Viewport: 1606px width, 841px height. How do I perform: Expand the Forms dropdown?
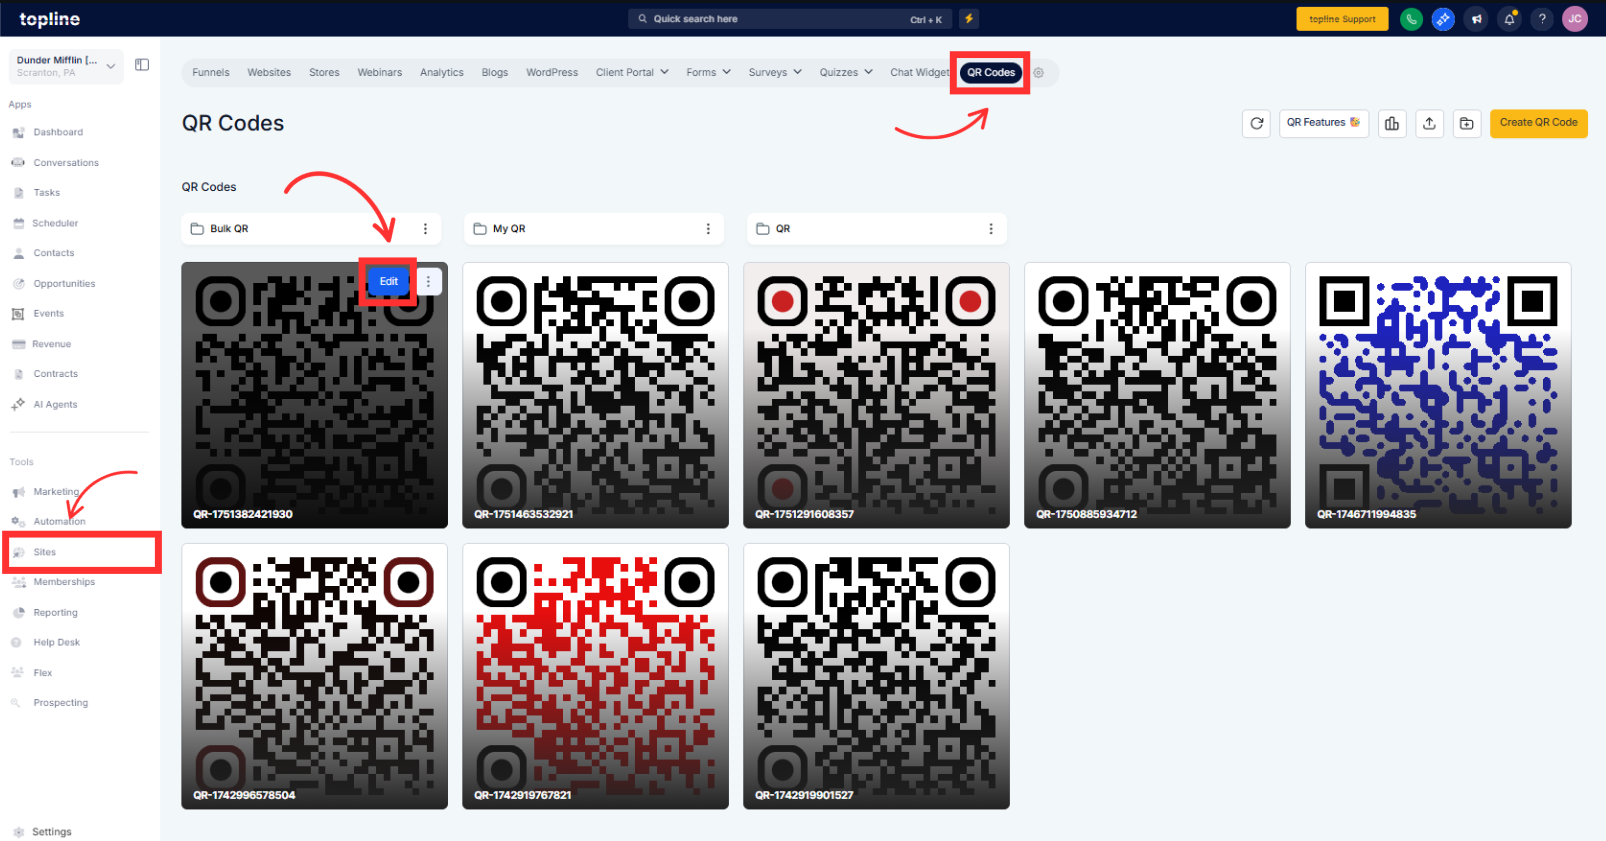[x=708, y=73]
